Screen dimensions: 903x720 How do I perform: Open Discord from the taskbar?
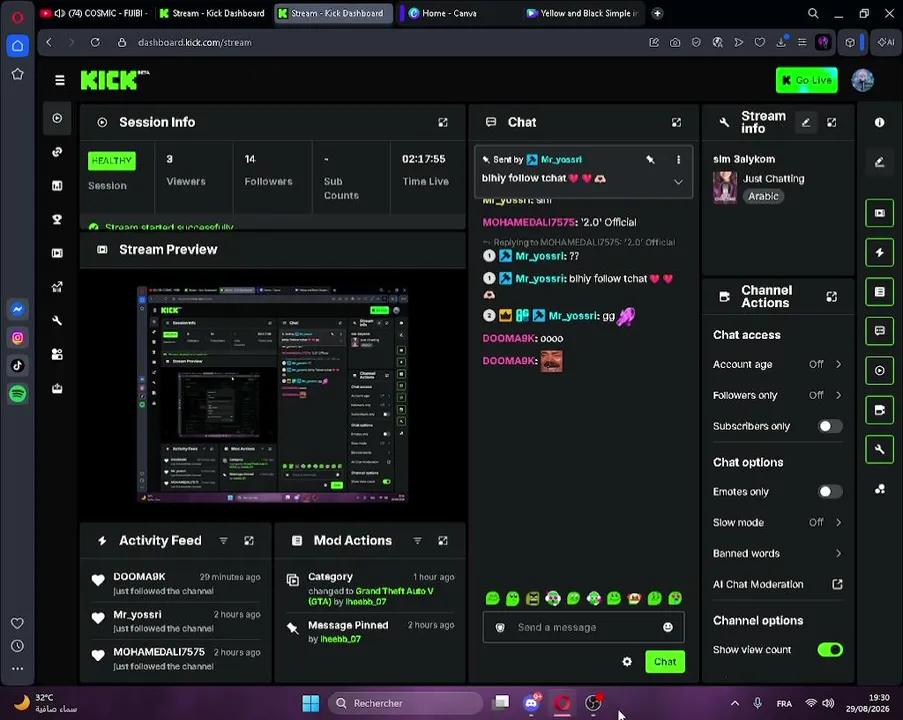coord(532,703)
